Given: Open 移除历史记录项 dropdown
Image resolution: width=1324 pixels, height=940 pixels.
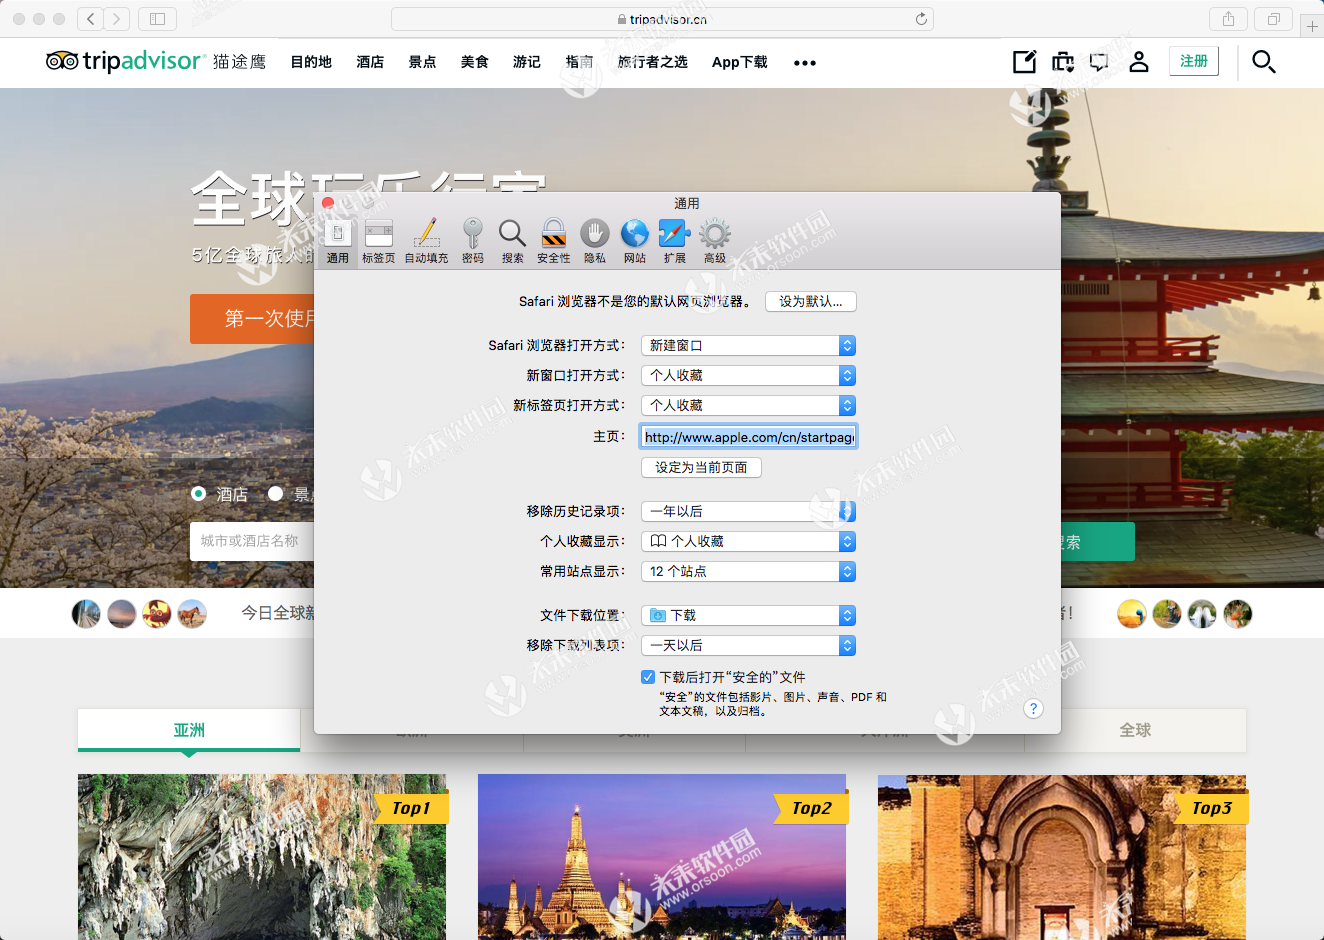Looking at the screenshot, I should (x=748, y=511).
